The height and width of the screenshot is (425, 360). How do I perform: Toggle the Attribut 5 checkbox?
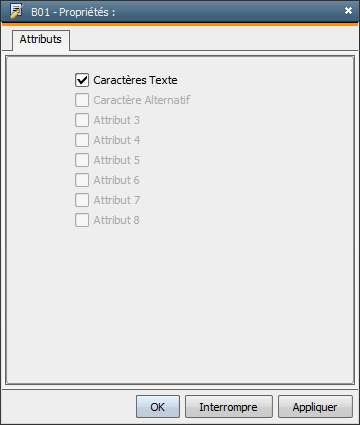point(82,160)
